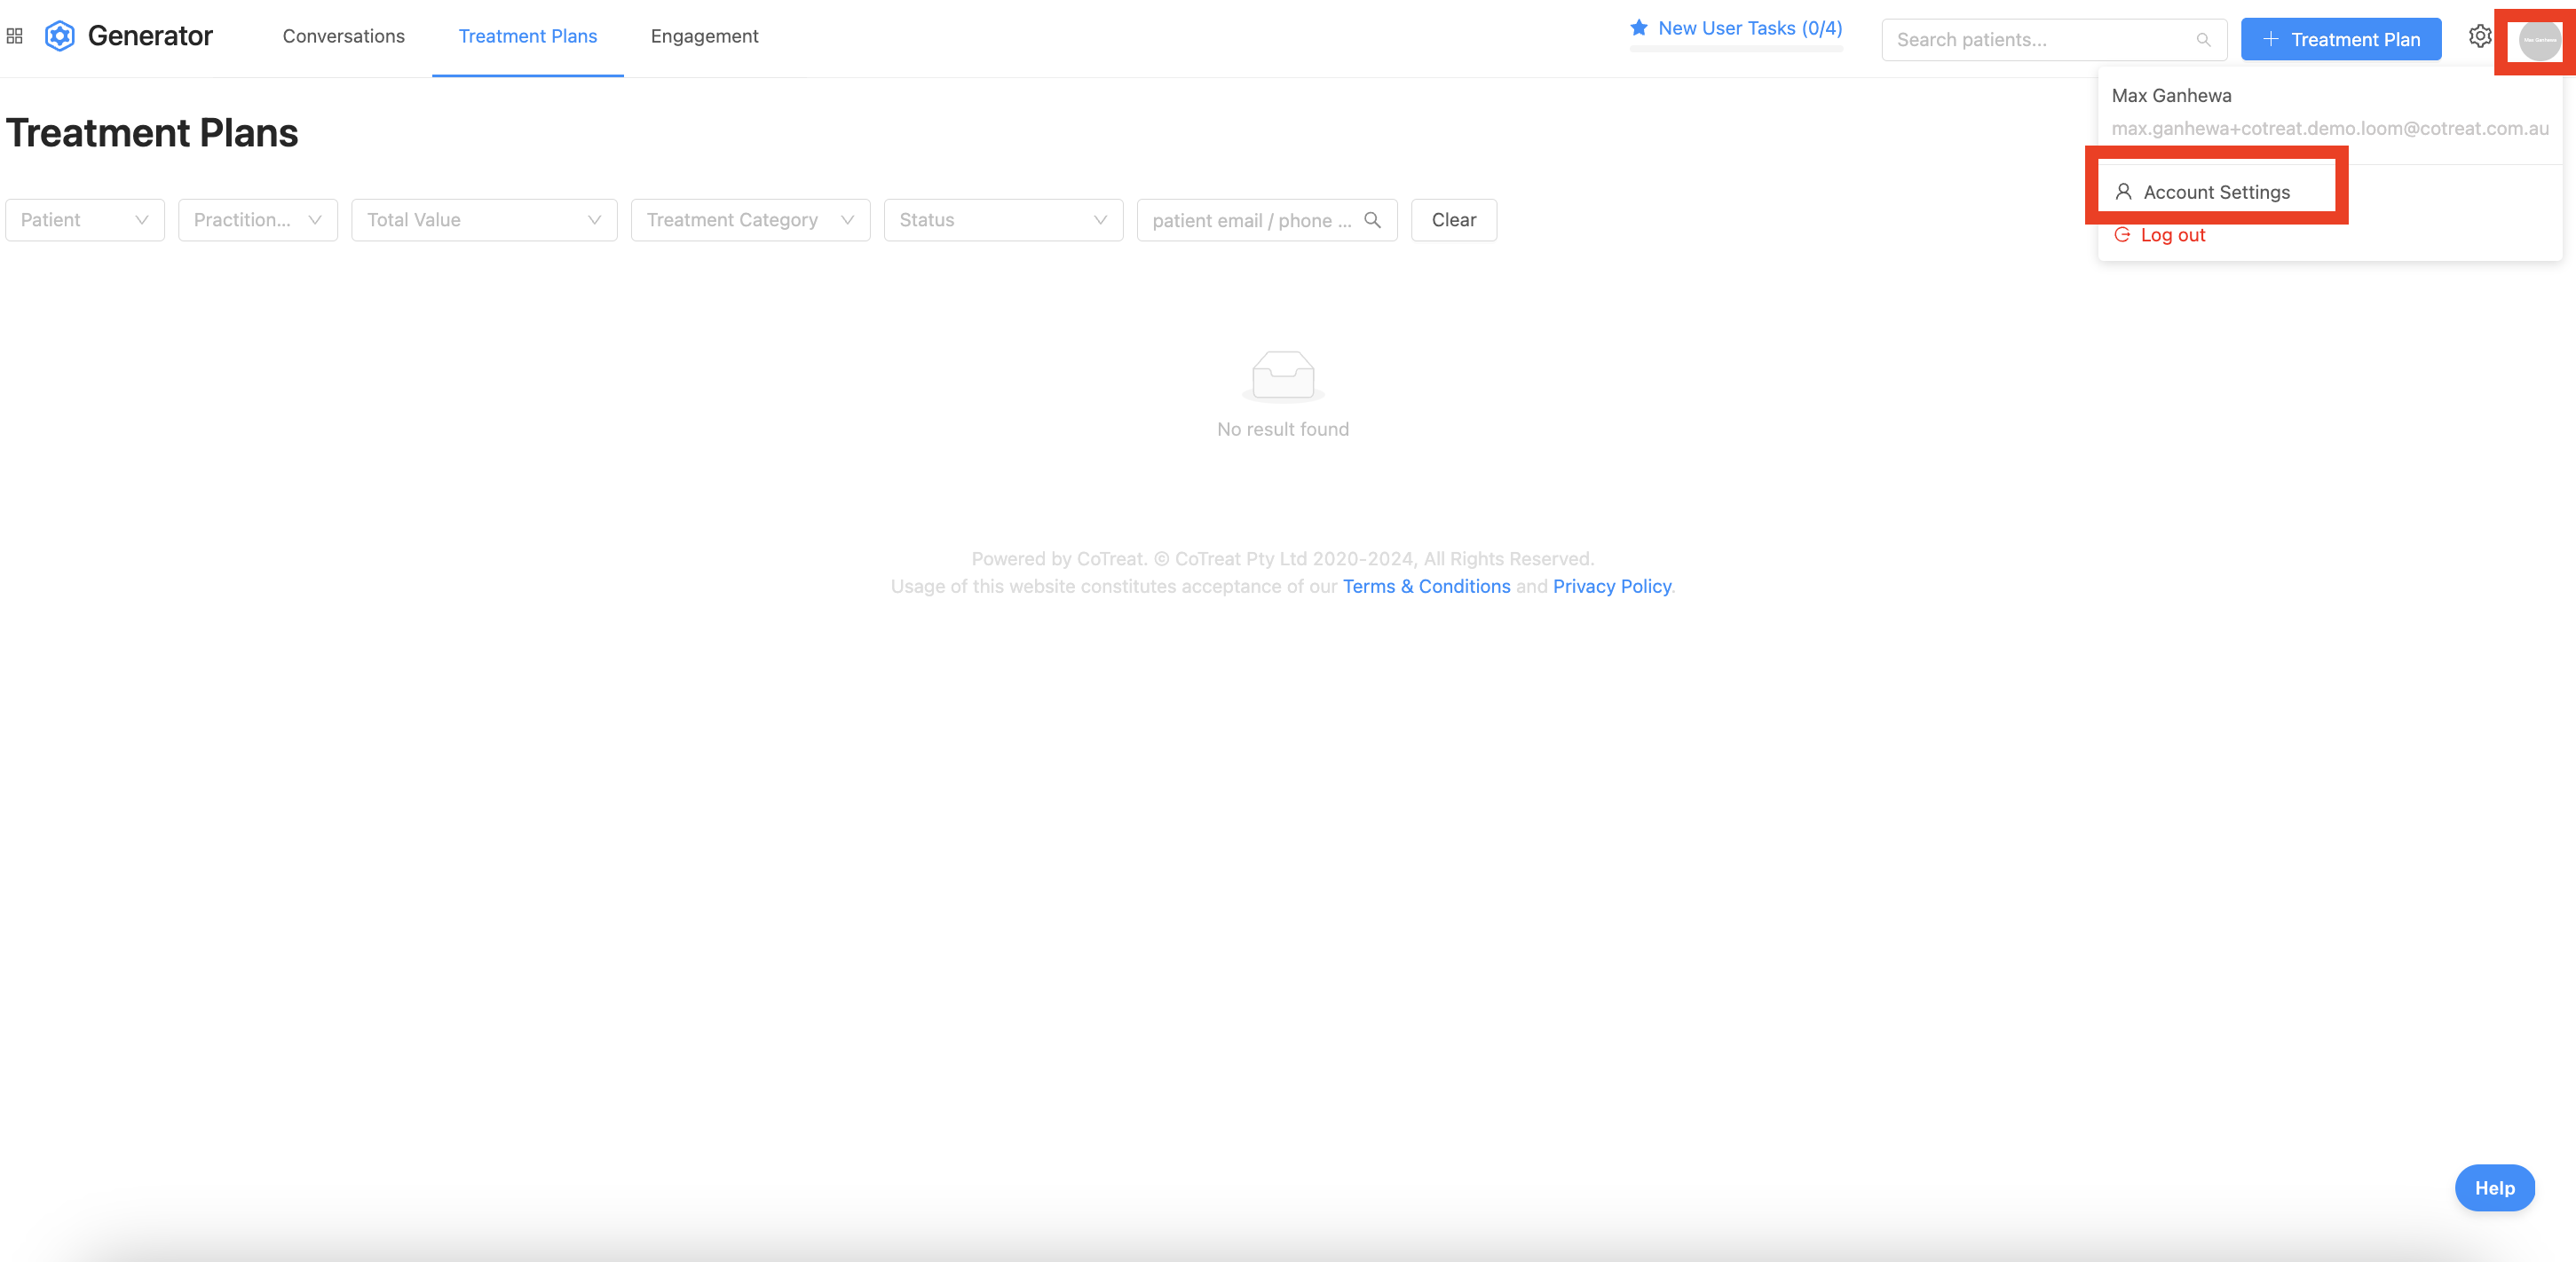Click the Generator hexagon logo

[59, 35]
